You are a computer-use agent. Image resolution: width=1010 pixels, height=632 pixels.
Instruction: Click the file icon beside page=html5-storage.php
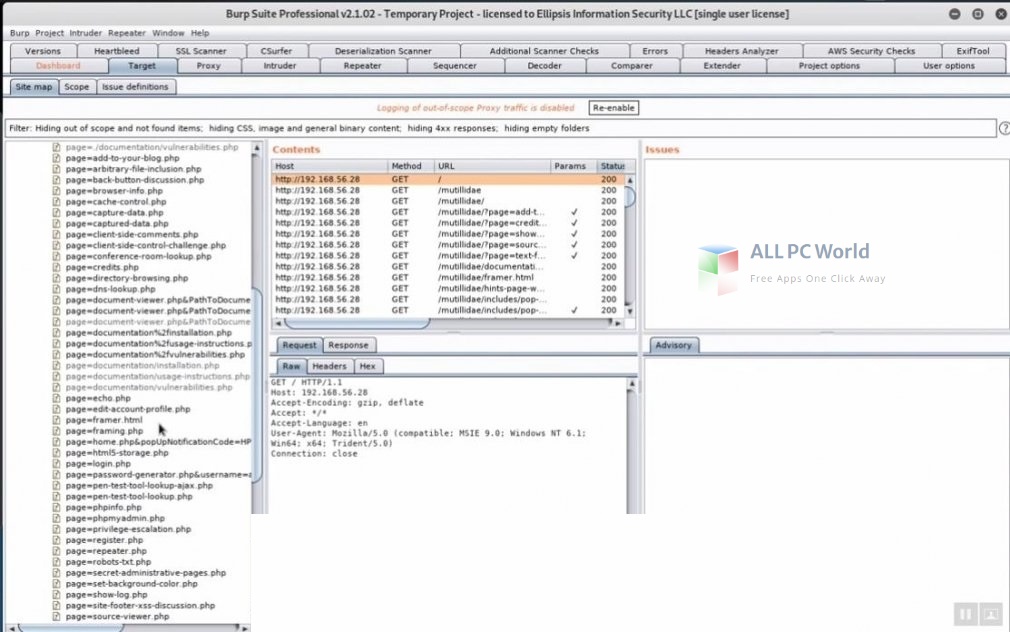point(57,453)
